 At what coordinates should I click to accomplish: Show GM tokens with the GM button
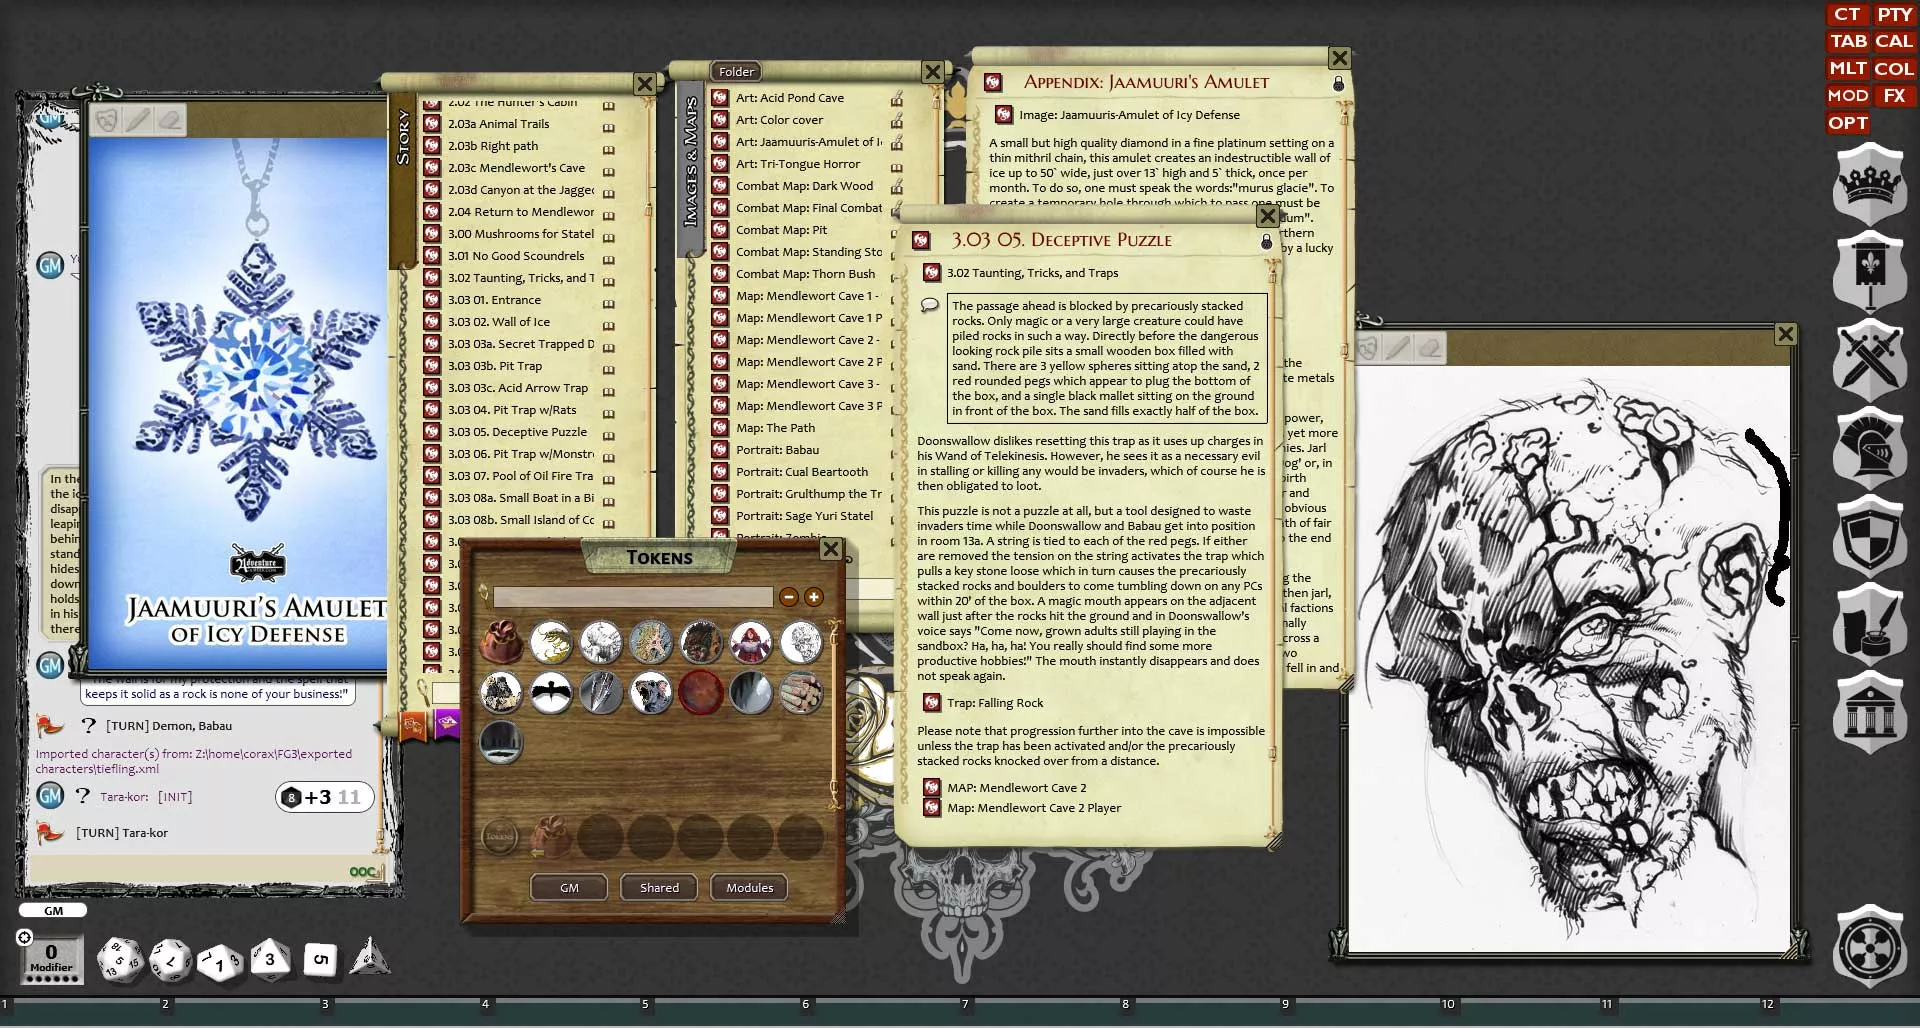point(569,888)
